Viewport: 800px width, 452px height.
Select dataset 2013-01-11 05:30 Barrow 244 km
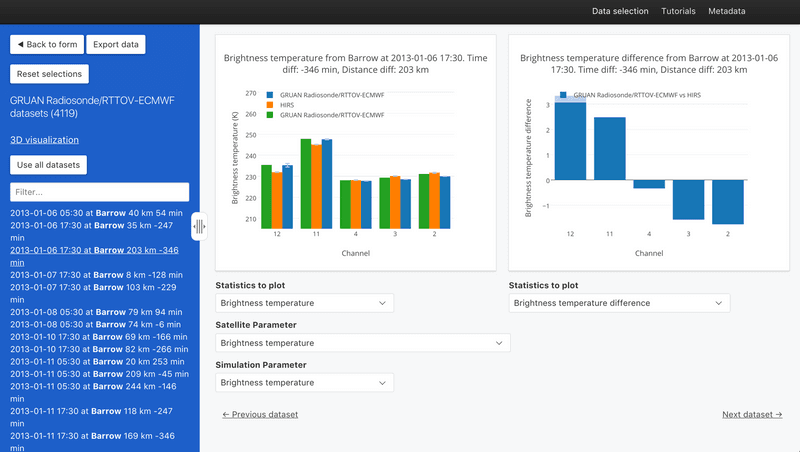click(93, 392)
